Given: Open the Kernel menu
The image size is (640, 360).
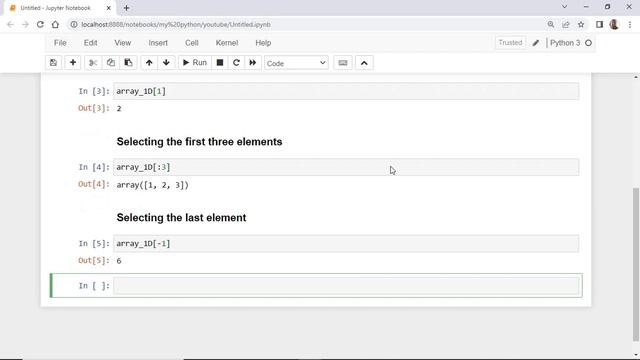Looking at the screenshot, I should pos(227,43).
